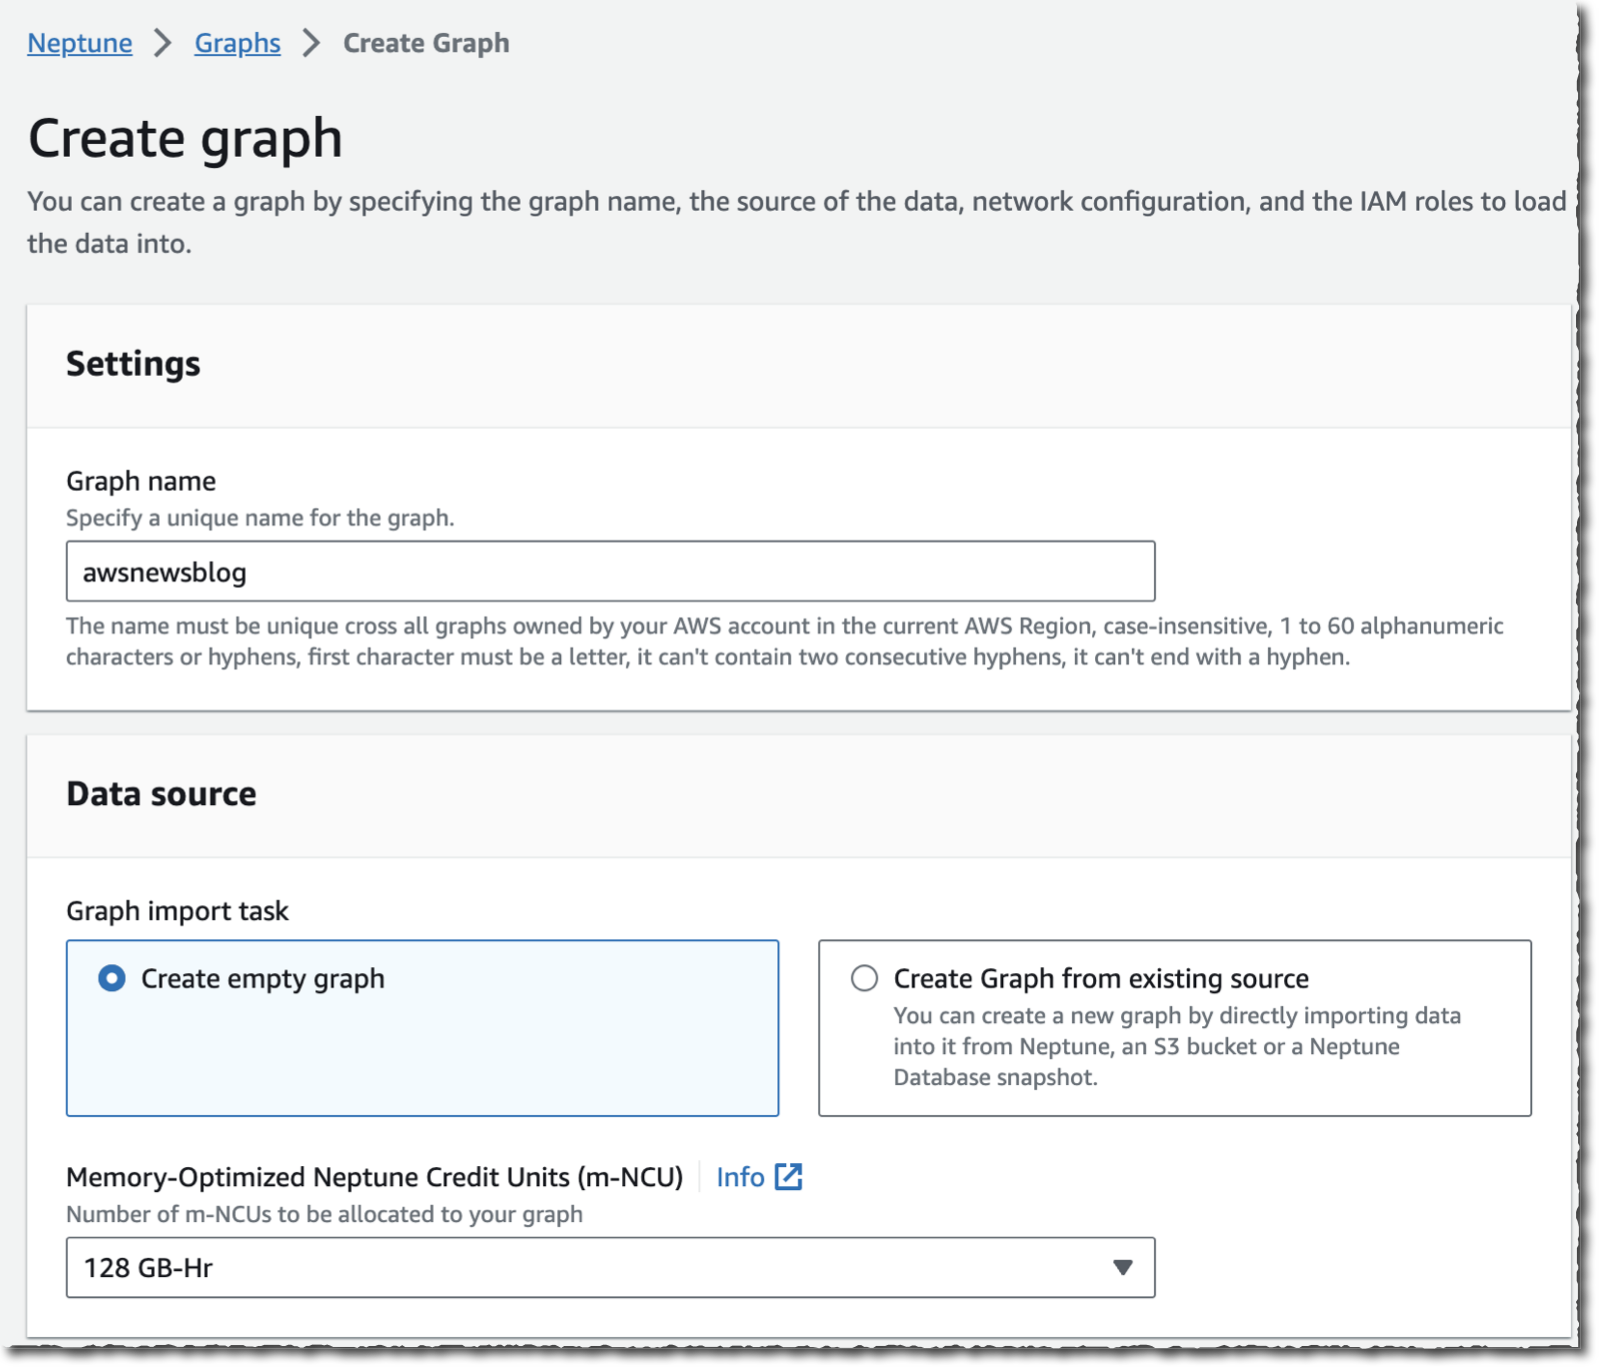Click the Graph name input field
Viewport: 1600px width, 1368px height.
610,572
